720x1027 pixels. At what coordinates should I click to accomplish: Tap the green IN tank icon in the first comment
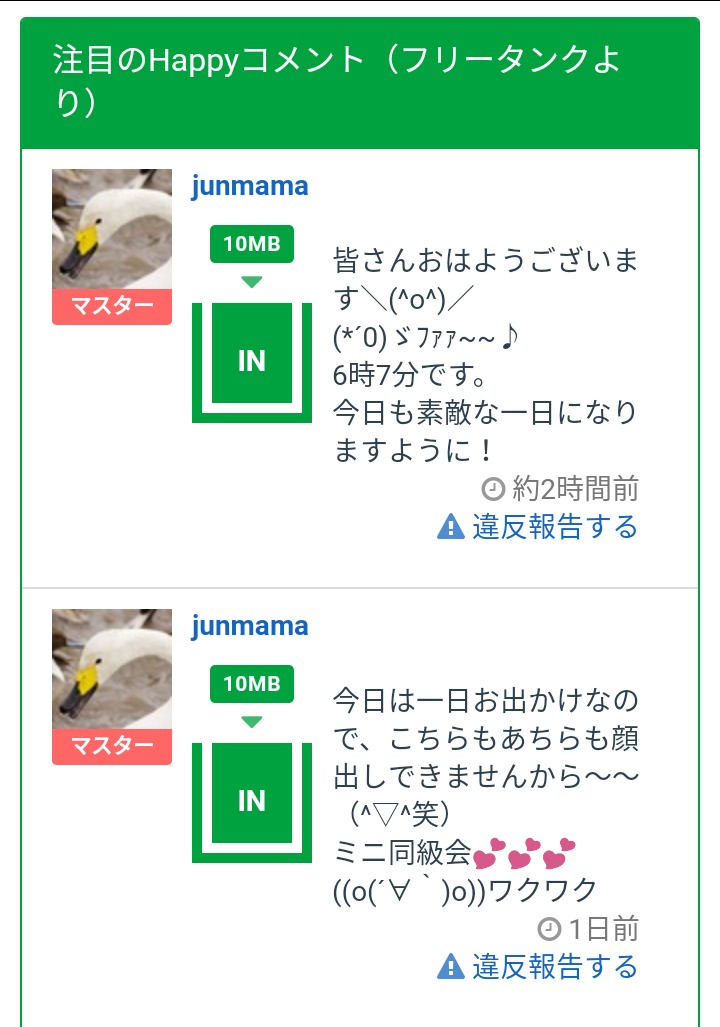tap(252, 361)
